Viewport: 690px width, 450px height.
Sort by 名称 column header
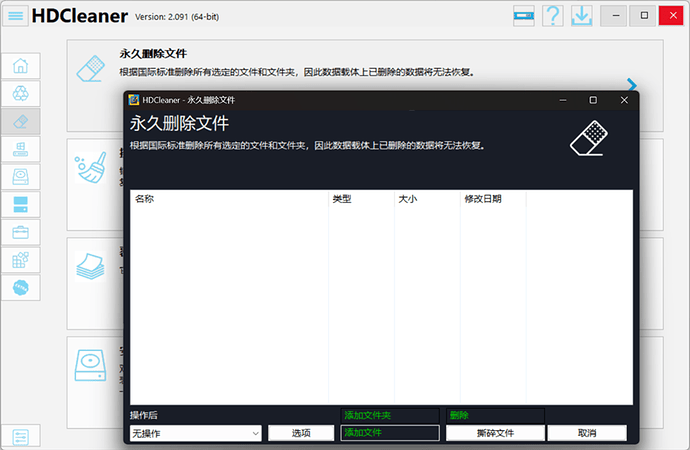229,199
